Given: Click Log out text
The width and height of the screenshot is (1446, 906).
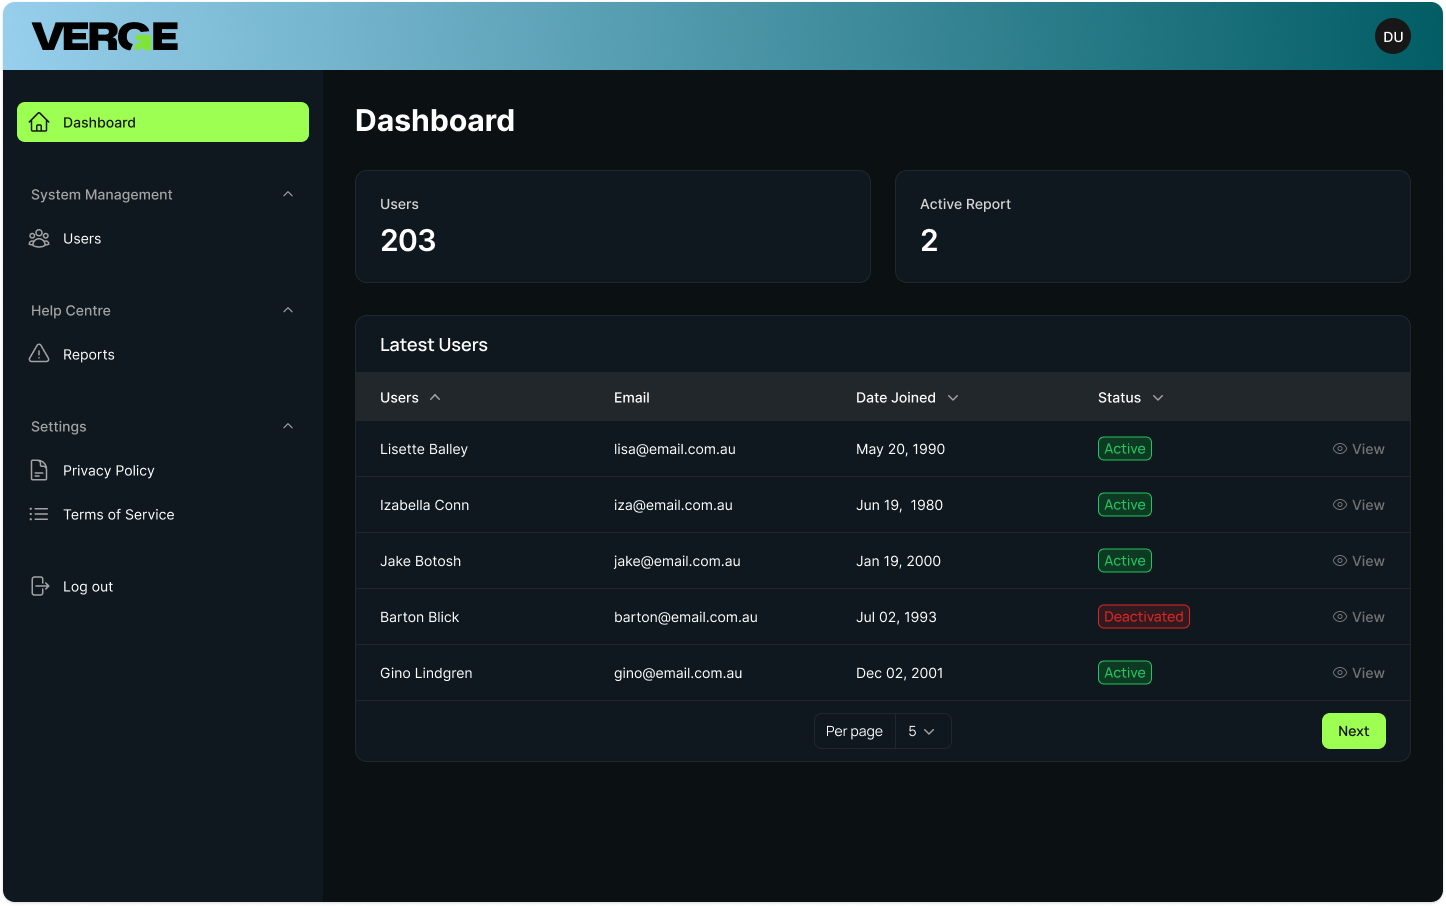Looking at the screenshot, I should (x=88, y=586).
